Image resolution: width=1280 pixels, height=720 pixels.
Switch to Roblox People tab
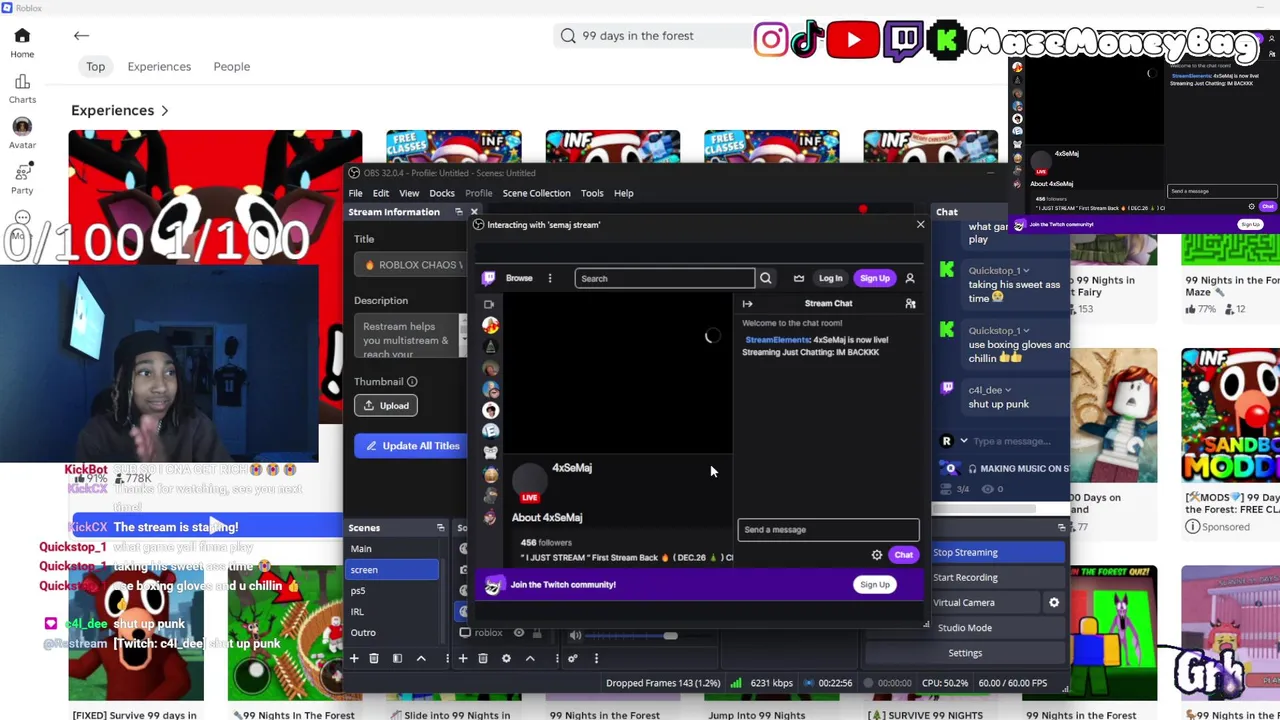click(x=231, y=67)
